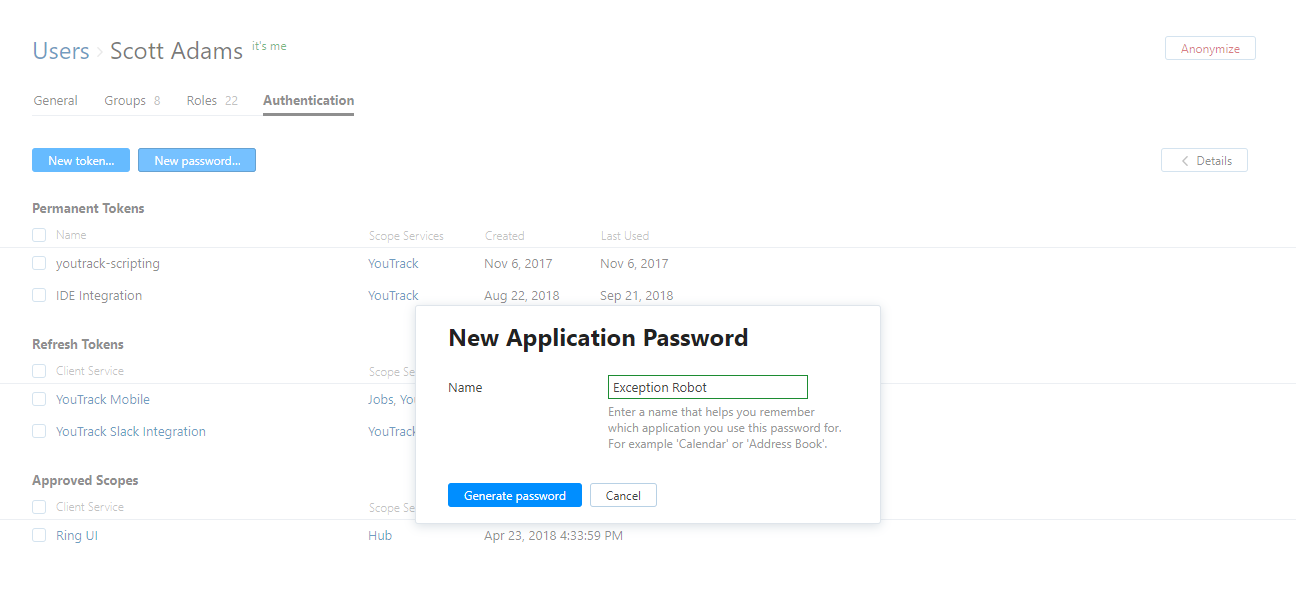Switch to the General tab
1296x601 pixels.
click(56, 101)
